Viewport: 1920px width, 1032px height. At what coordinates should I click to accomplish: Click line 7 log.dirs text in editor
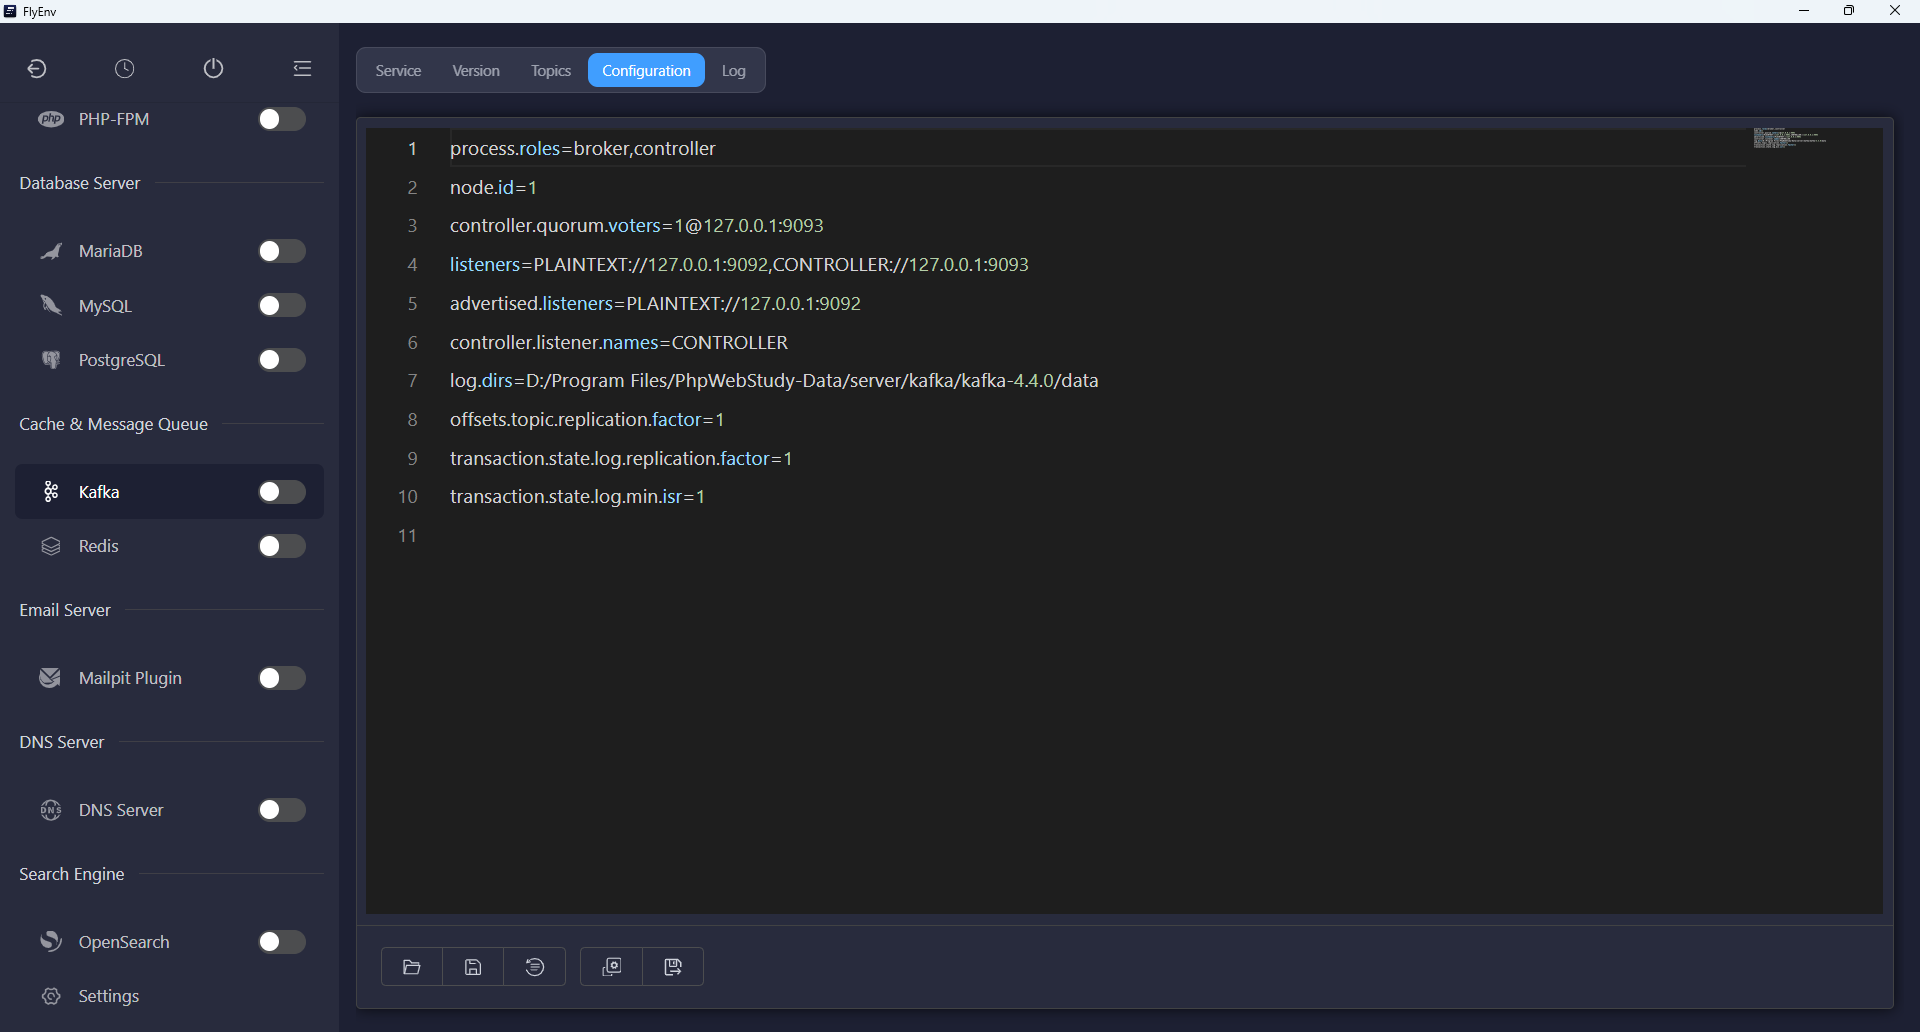(774, 381)
